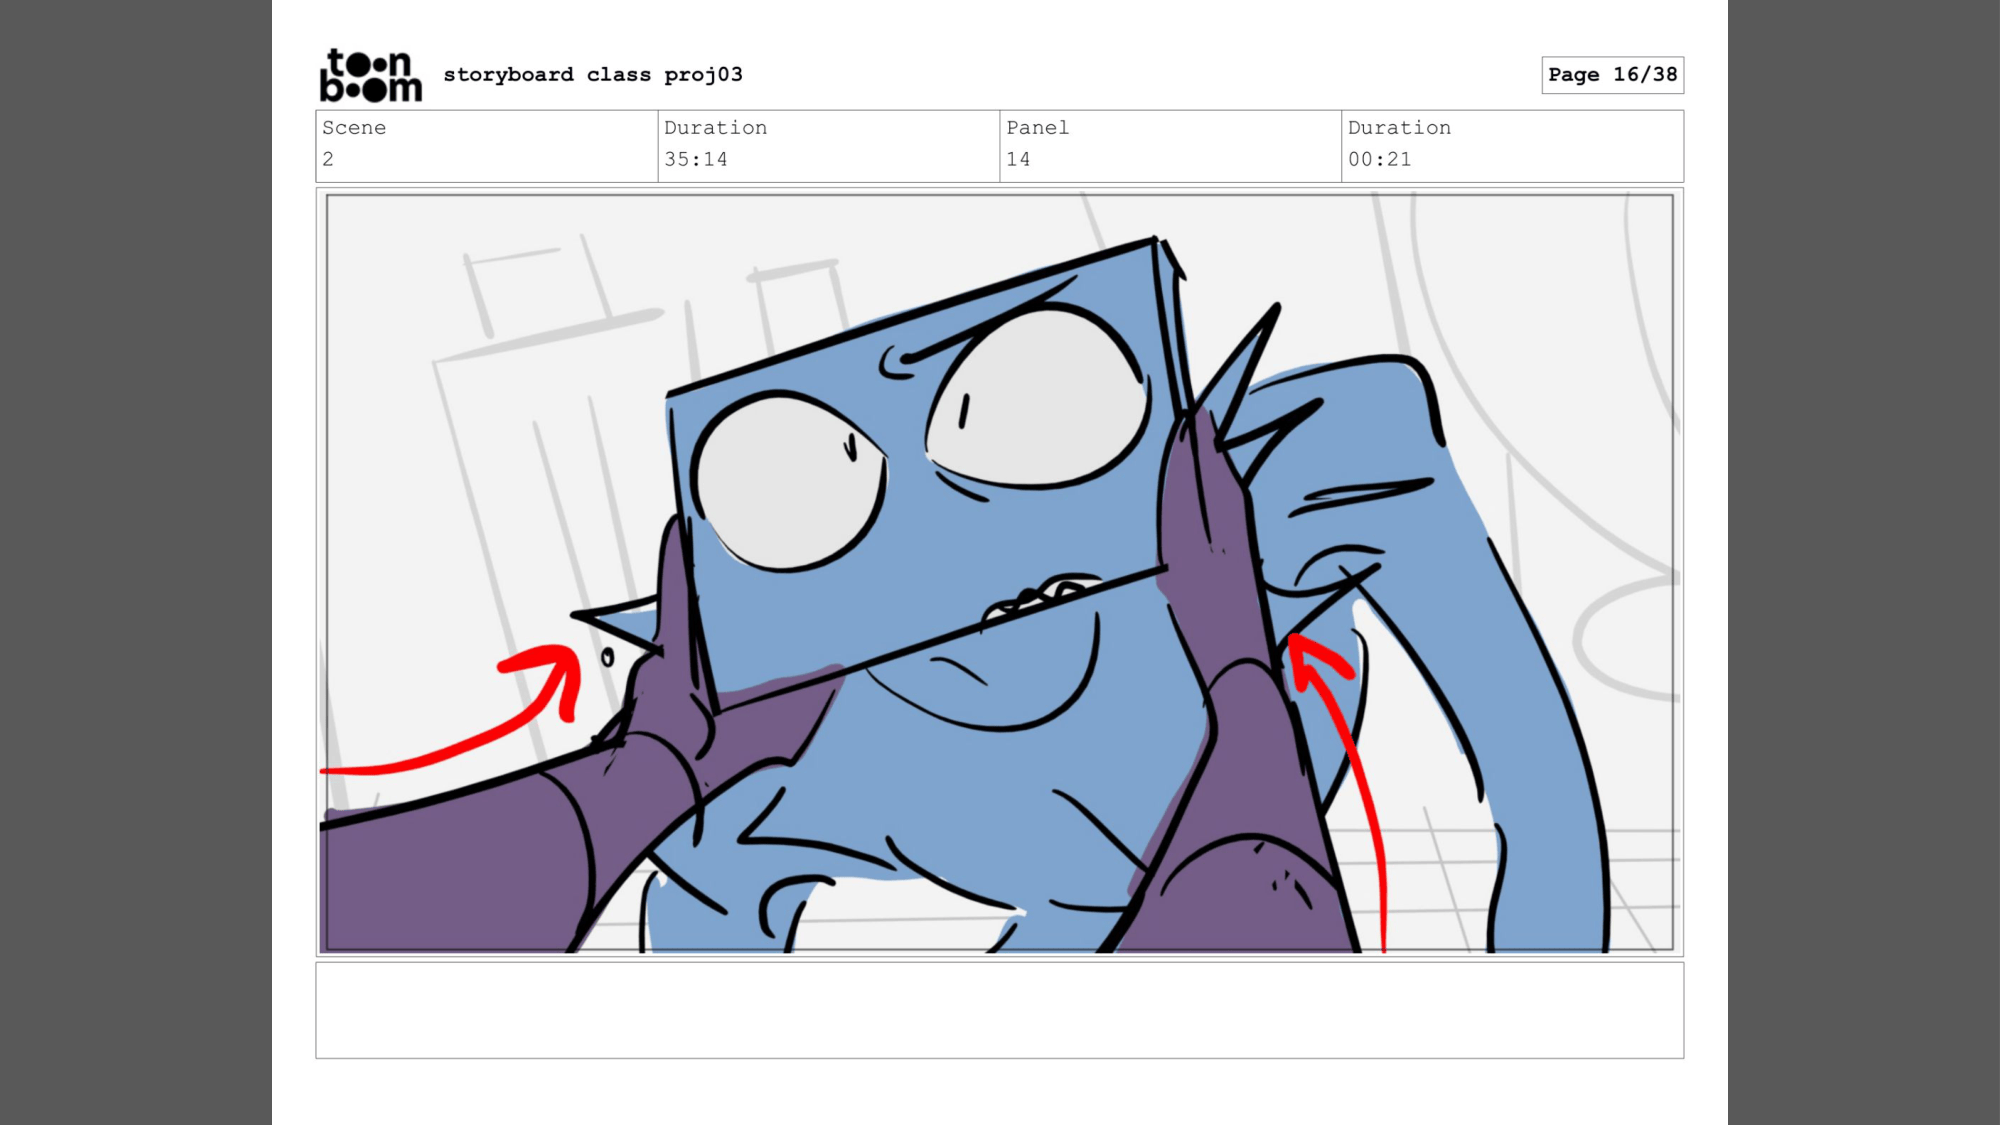Click the character's teeth in the mouth
This screenshot has height=1125, width=2000.
1040,592
